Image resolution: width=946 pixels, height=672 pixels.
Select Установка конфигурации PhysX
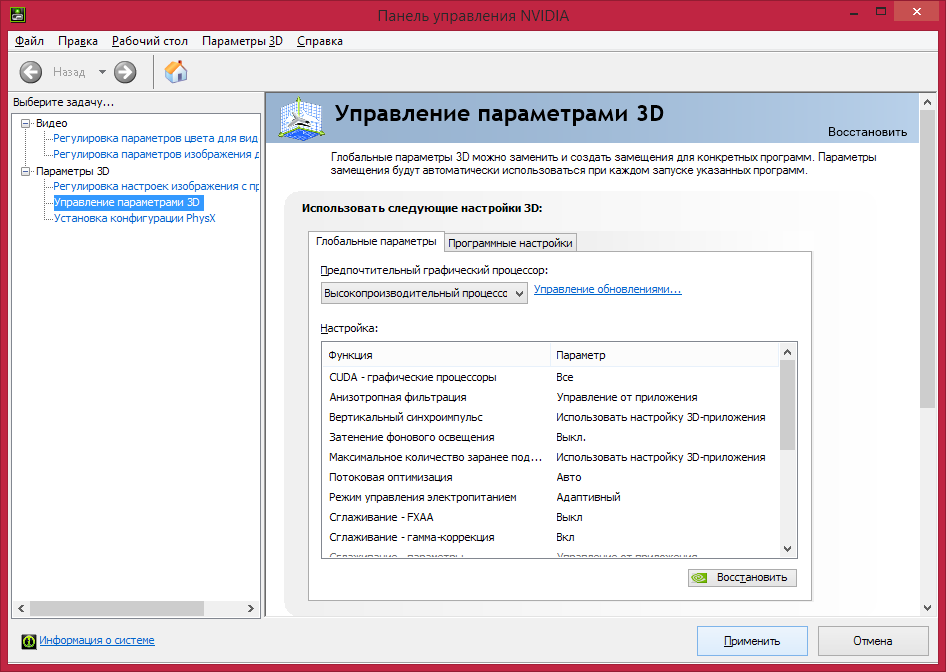click(135, 218)
